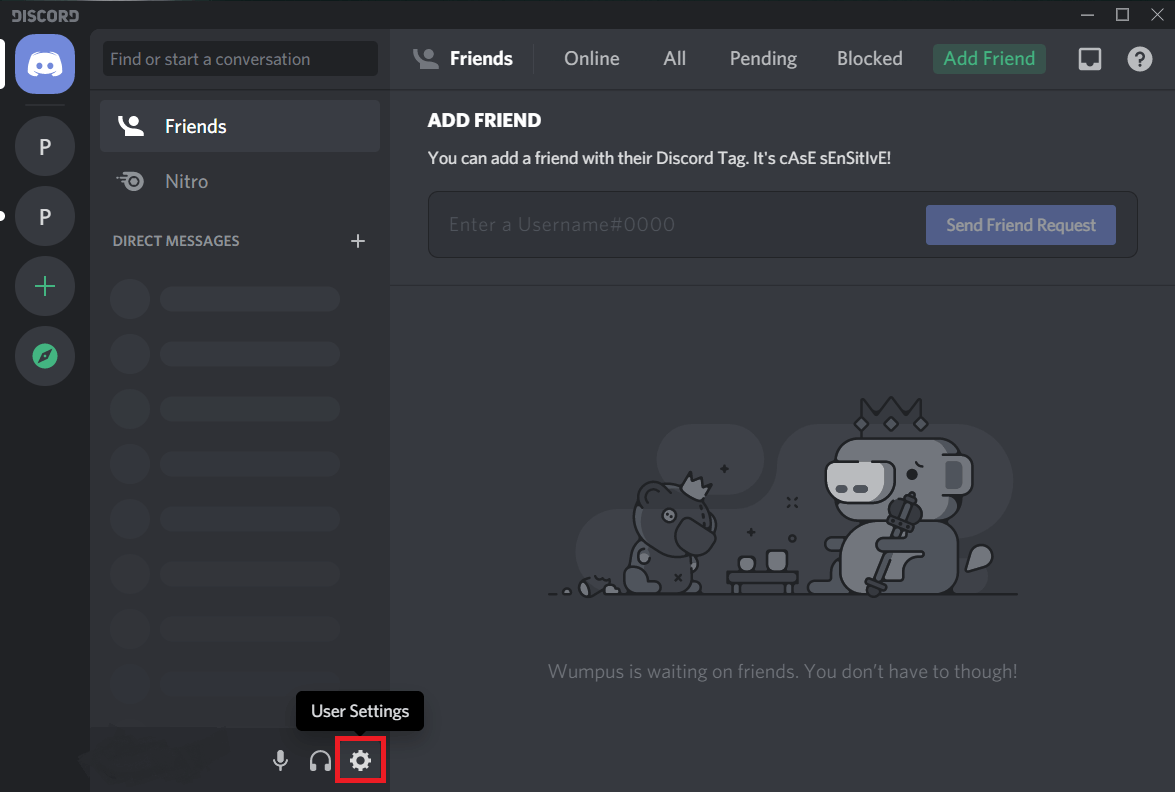Click the Add Friend button

click(989, 58)
